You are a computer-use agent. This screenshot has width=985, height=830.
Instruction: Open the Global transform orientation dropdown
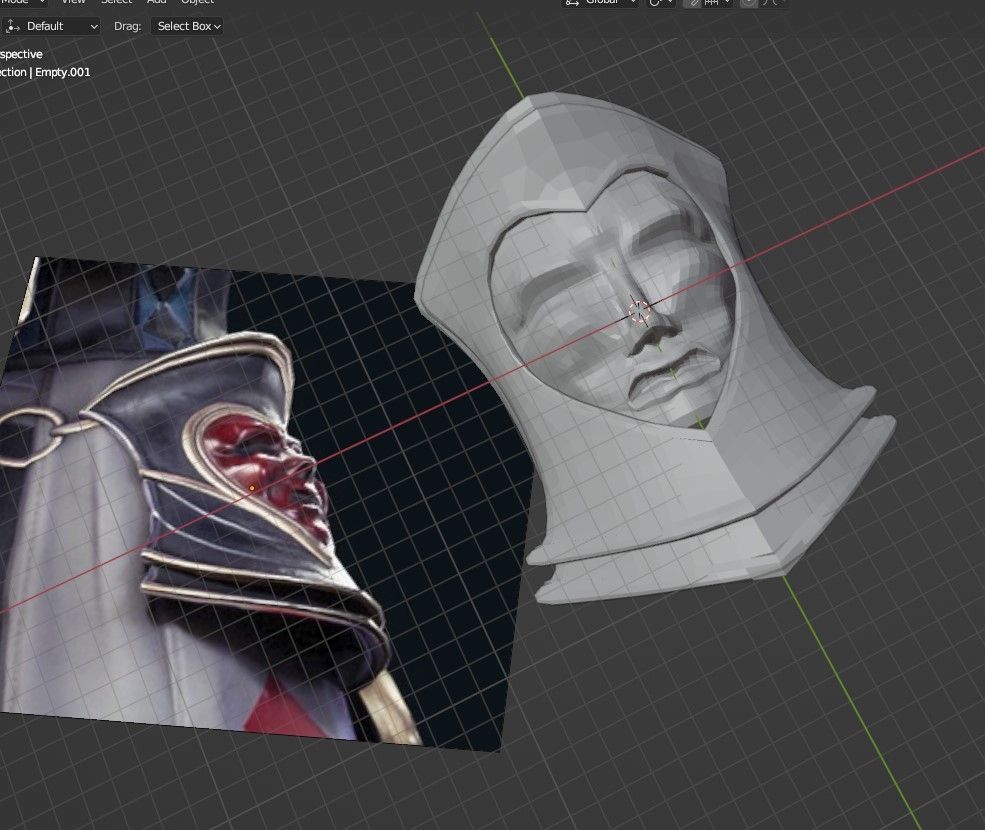pyautogui.click(x=600, y=2)
